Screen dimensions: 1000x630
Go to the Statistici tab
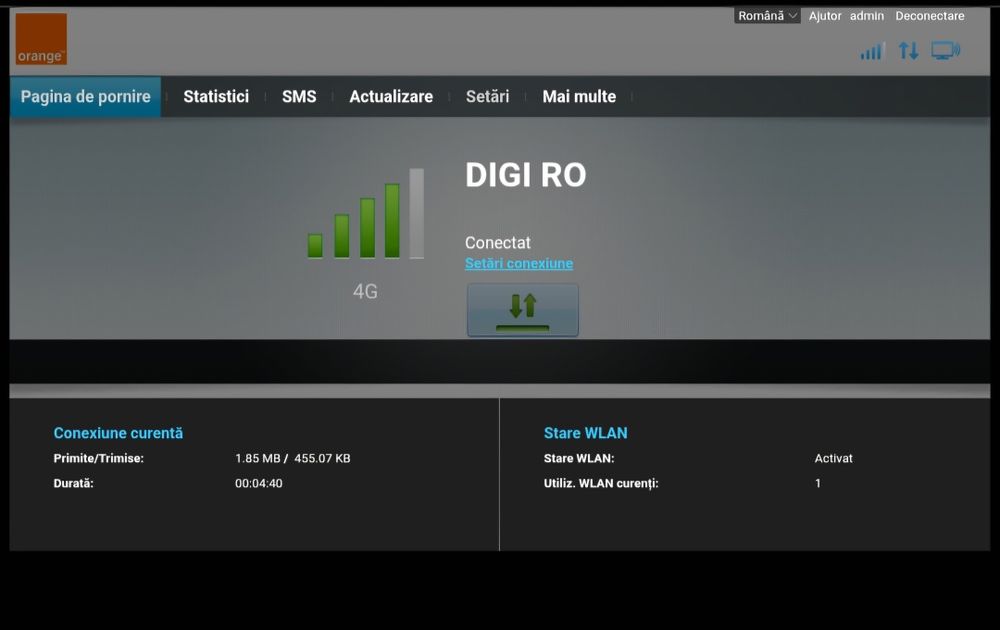pyautogui.click(x=216, y=96)
